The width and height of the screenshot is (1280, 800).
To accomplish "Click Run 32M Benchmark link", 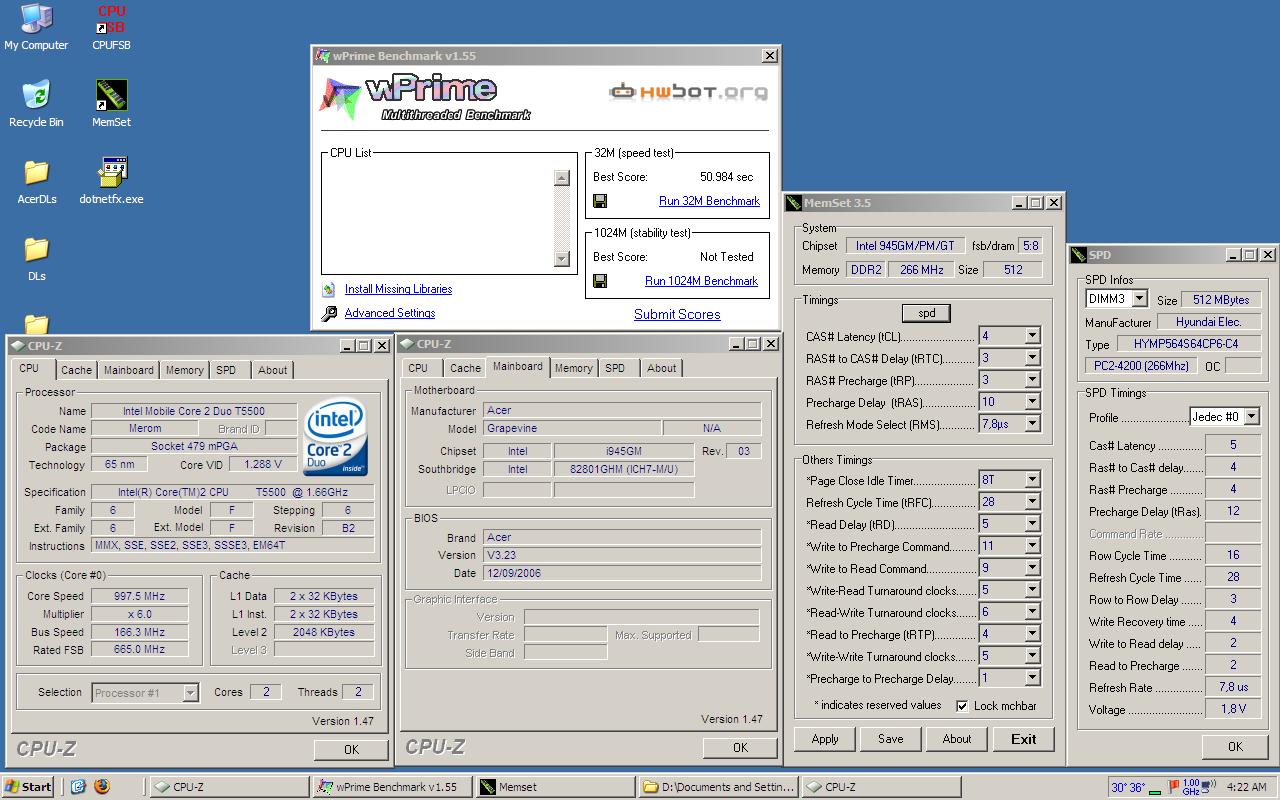I will point(709,201).
